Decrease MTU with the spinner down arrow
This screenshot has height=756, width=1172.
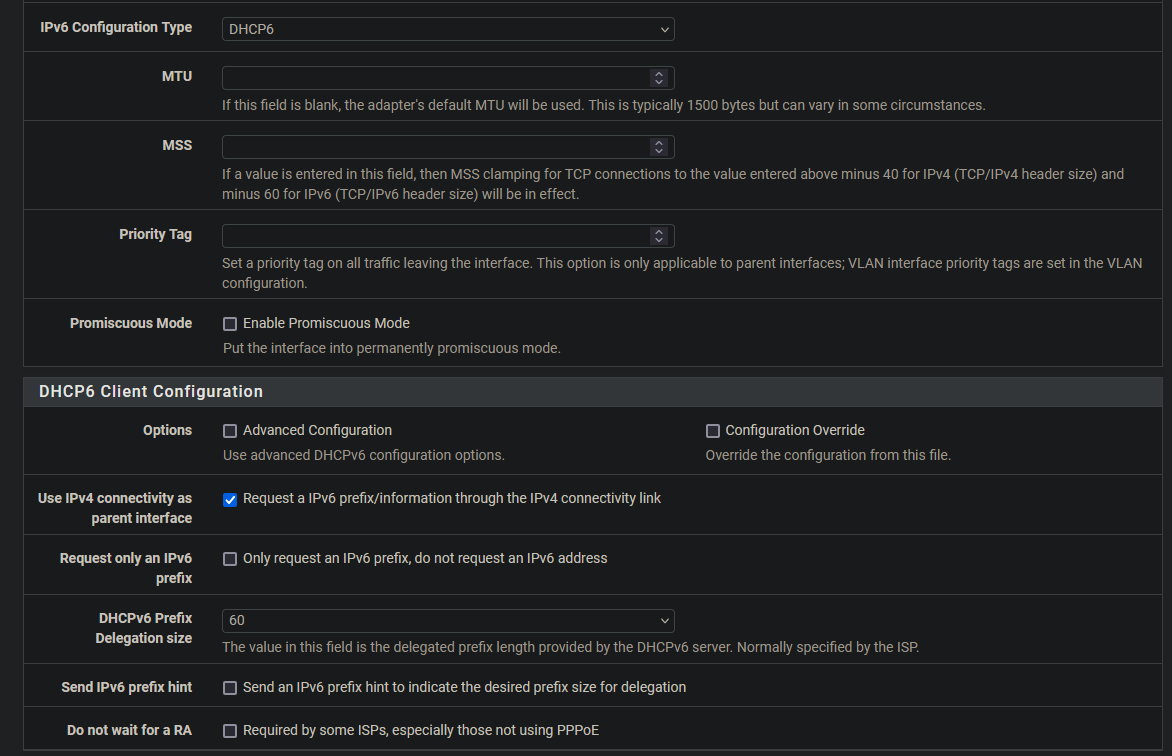point(658,82)
